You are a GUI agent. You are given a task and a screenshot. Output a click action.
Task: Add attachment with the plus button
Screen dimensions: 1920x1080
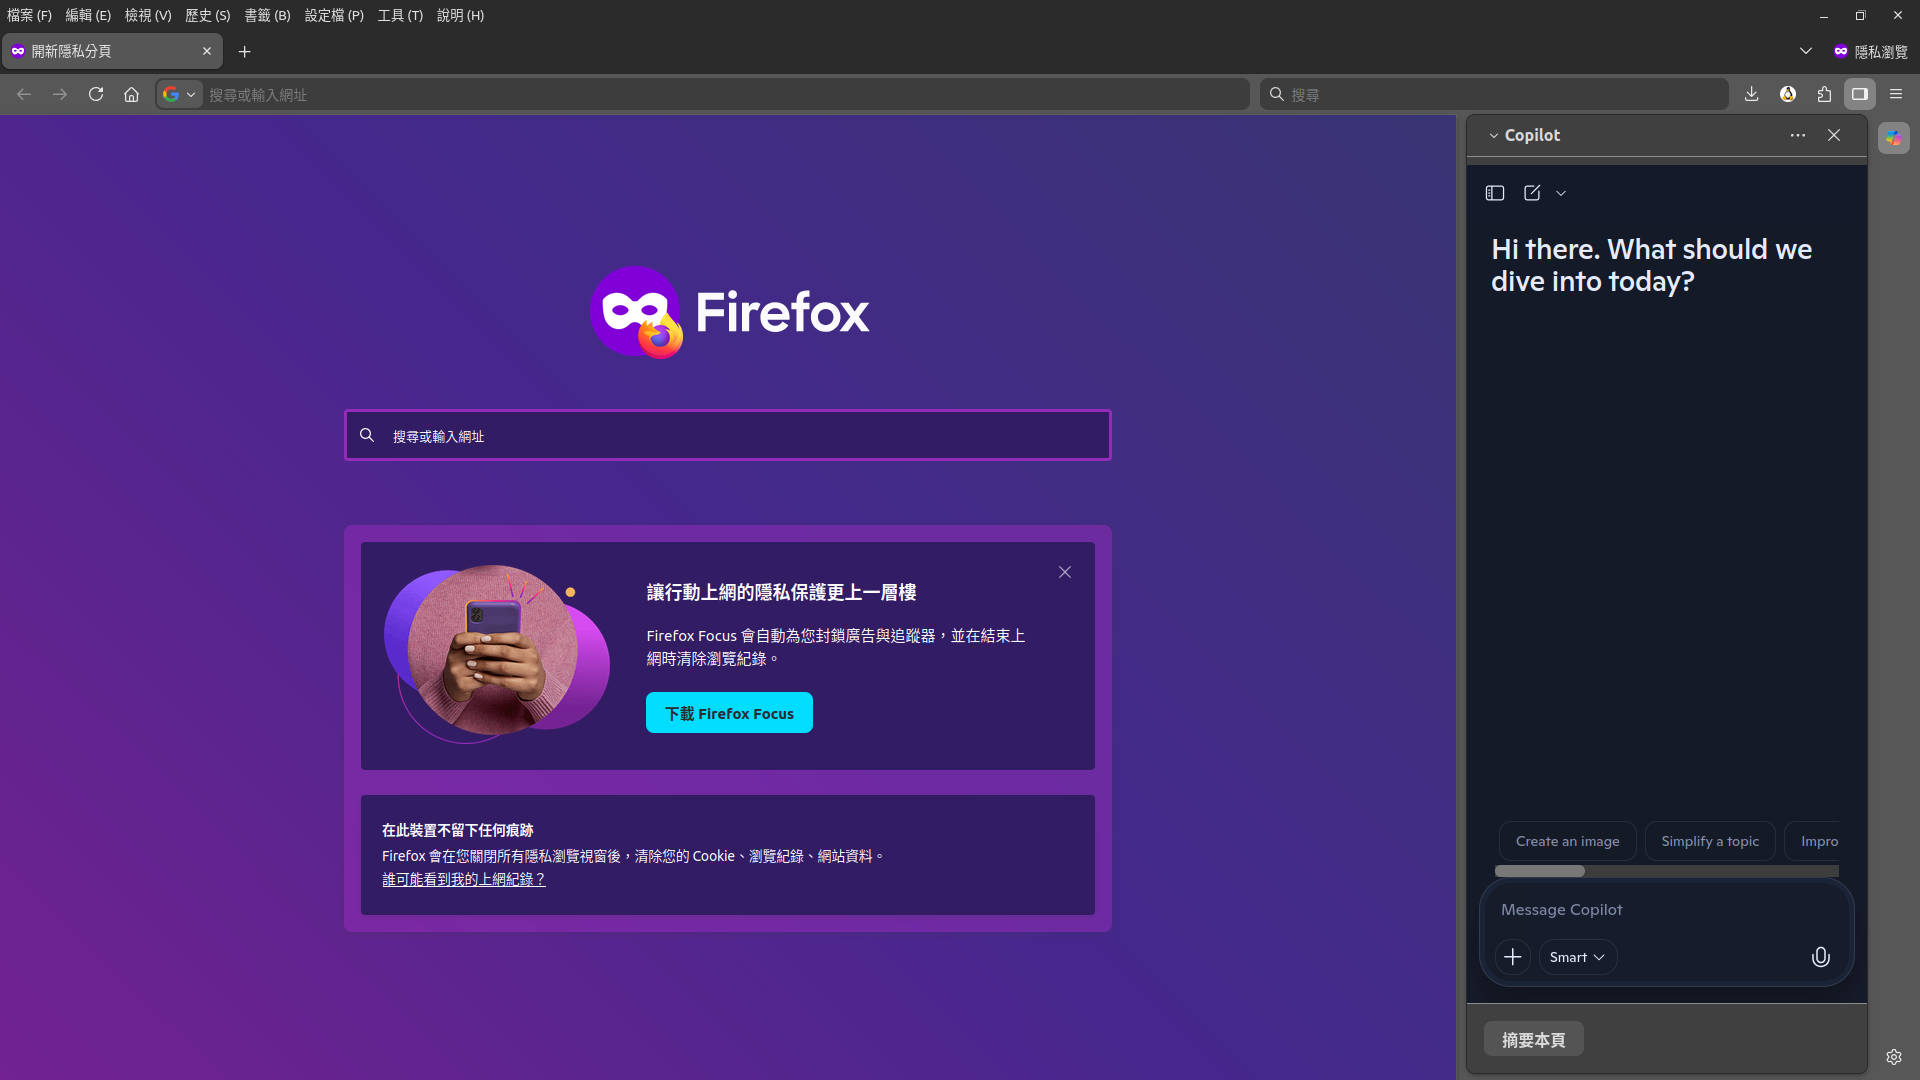[x=1513, y=957]
